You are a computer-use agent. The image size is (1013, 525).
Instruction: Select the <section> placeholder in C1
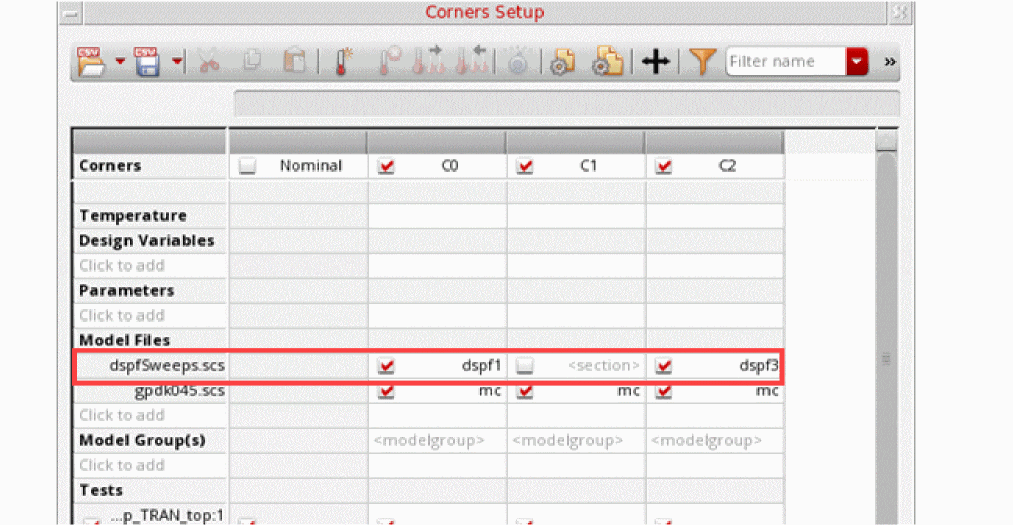603,365
